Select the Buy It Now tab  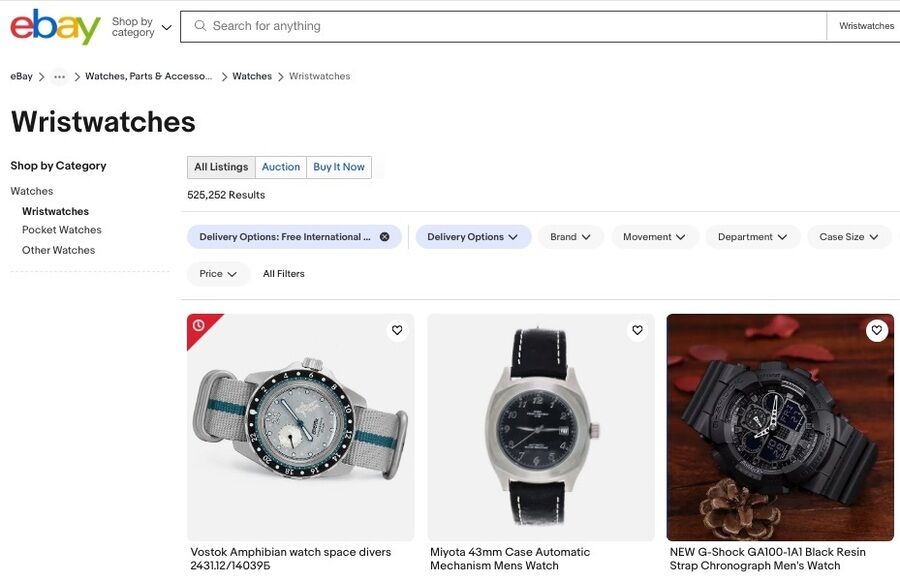pos(338,167)
